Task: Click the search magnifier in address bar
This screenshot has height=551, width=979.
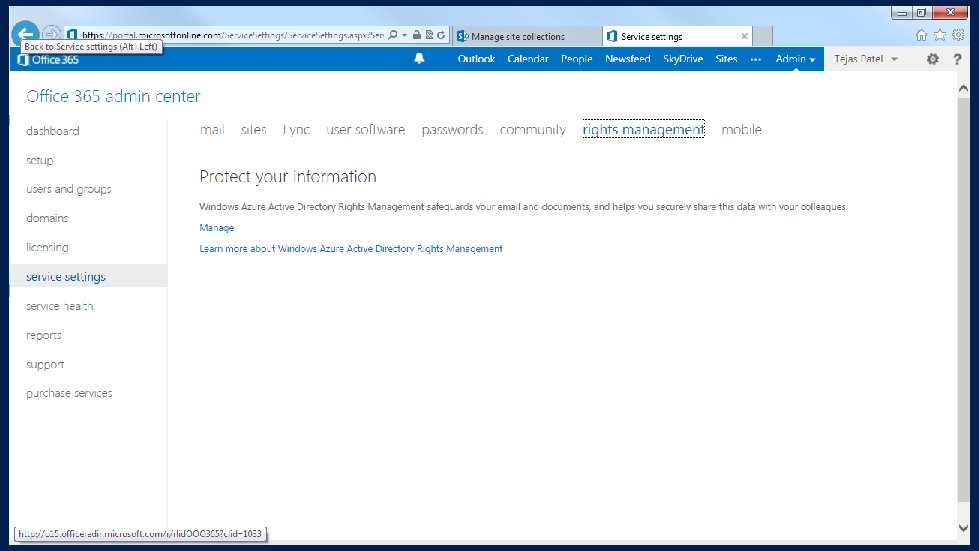Action: coord(393,35)
